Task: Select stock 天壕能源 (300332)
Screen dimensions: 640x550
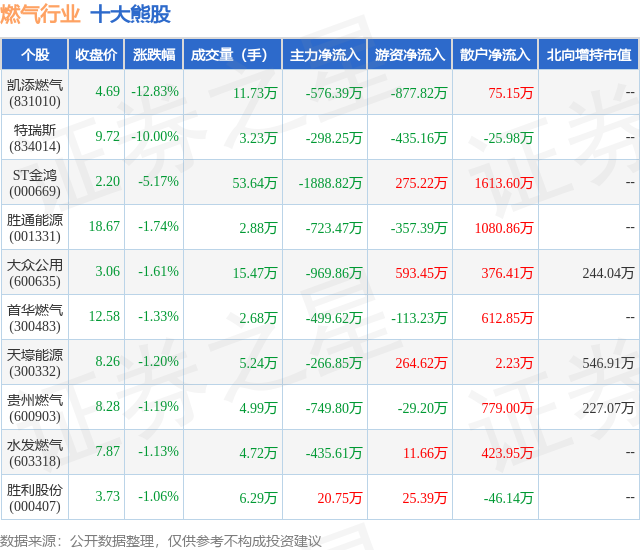Action: 35,363
